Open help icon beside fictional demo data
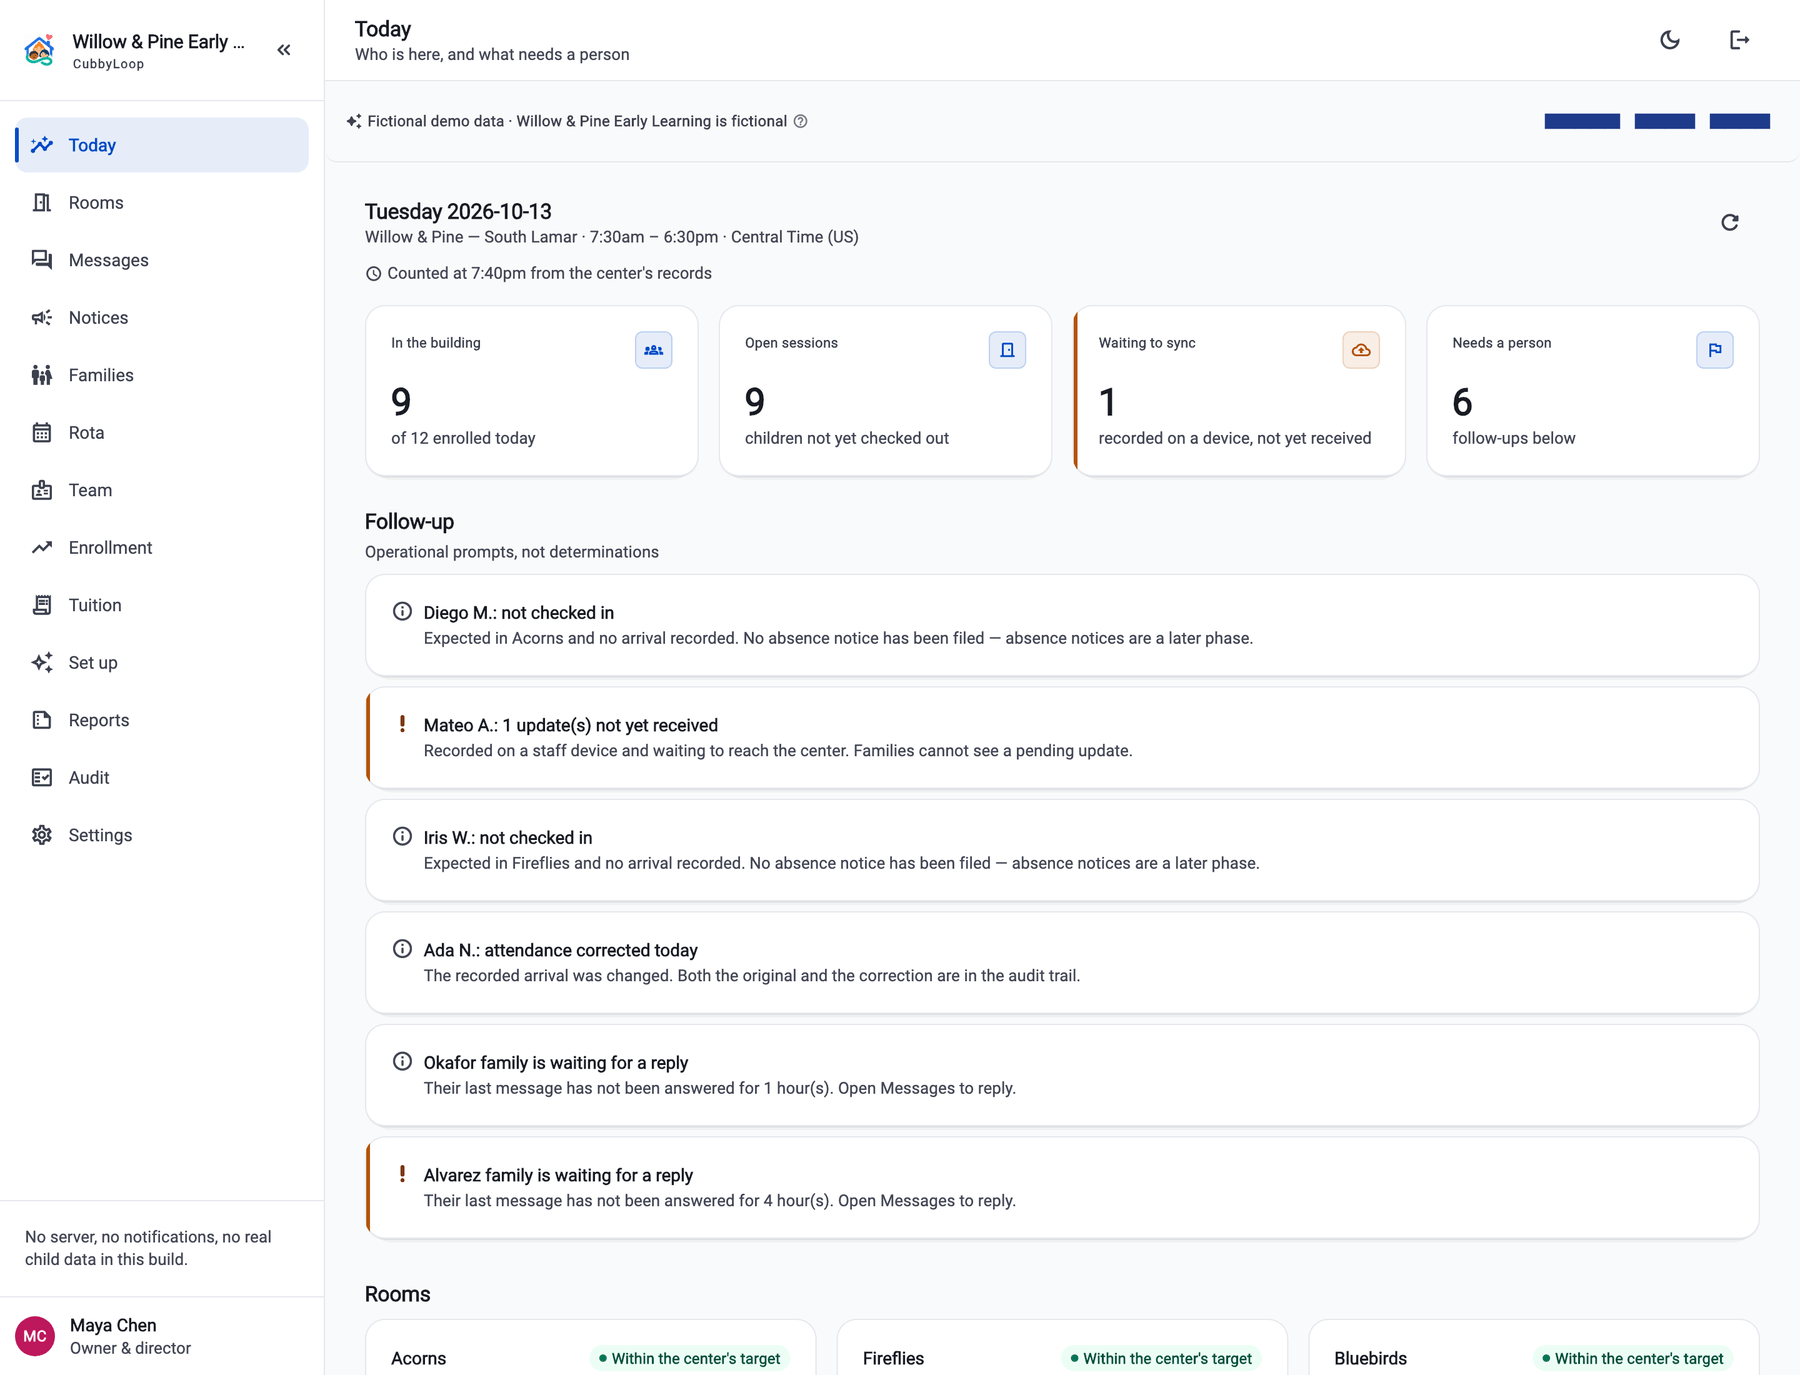 point(801,121)
